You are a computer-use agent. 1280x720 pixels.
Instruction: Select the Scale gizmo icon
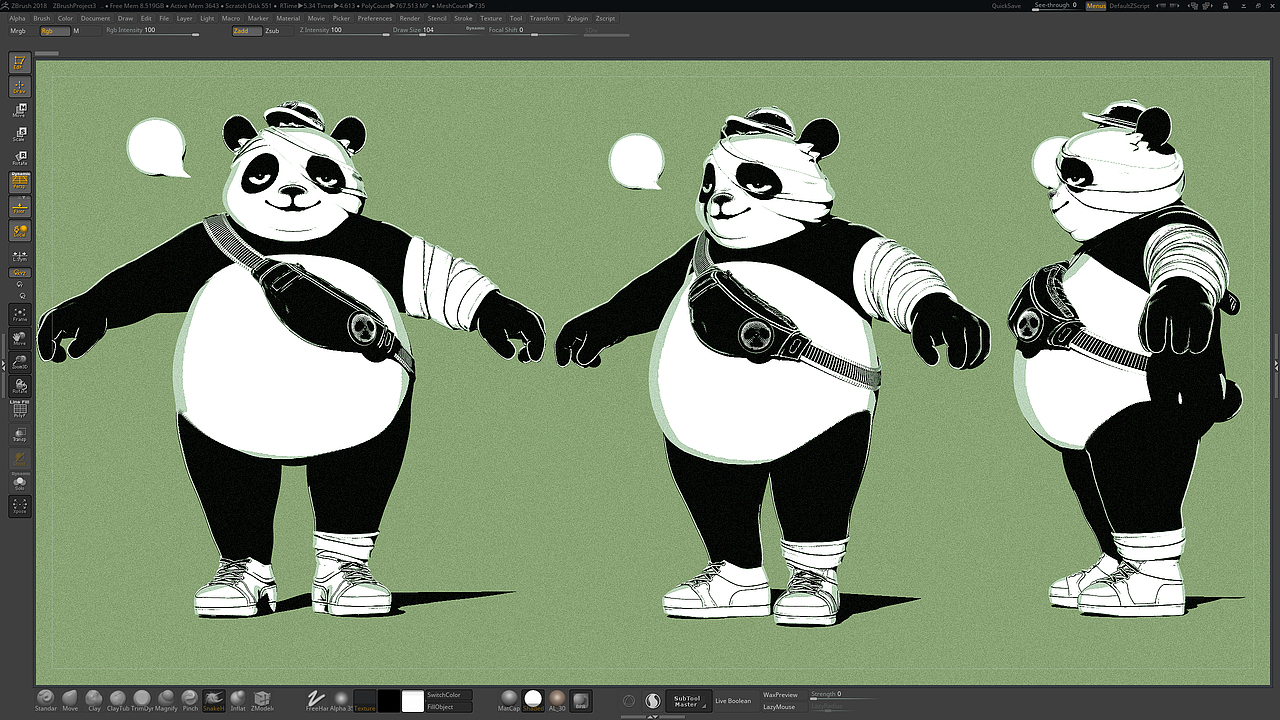click(x=19, y=135)
